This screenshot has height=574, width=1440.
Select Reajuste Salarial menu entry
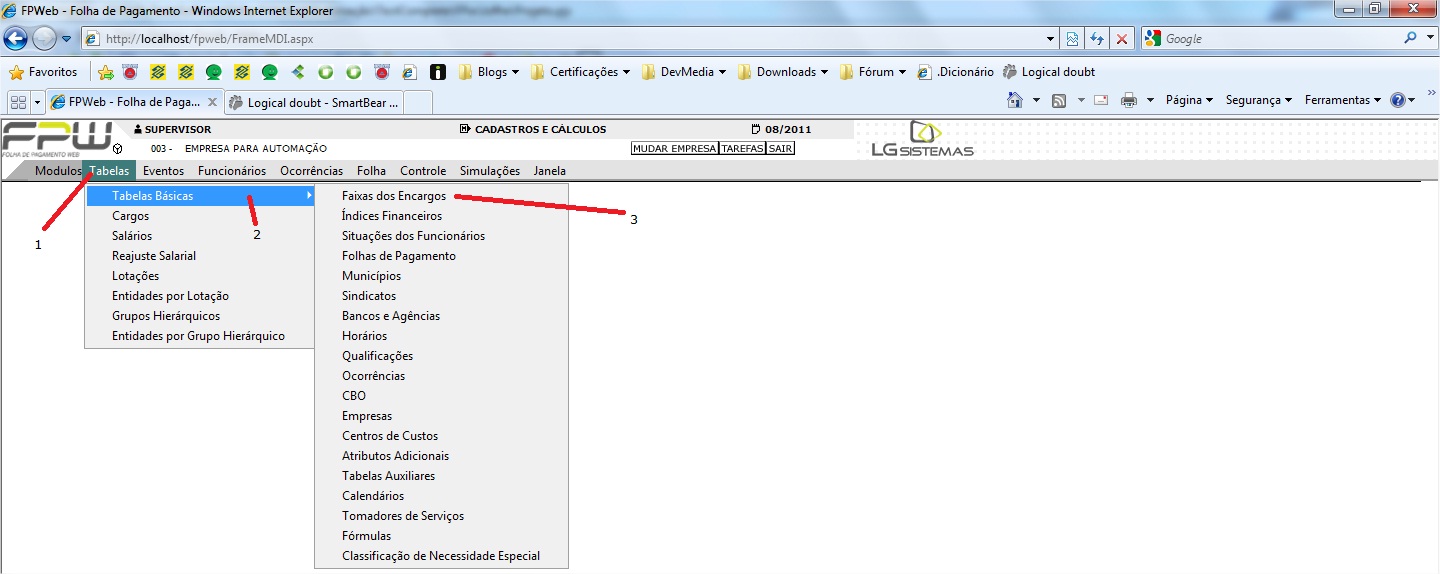(x=200, y=256)
